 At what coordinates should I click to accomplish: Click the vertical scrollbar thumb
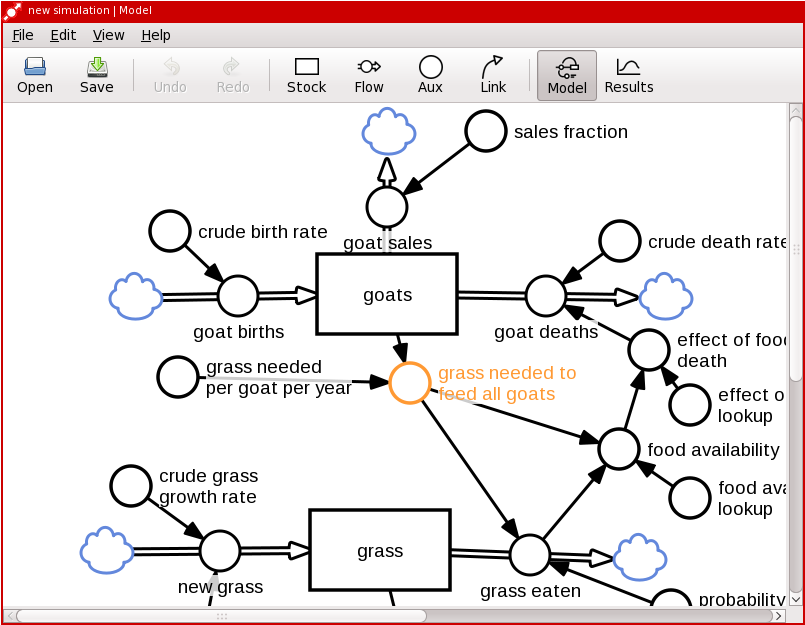[x=796, y=240]
